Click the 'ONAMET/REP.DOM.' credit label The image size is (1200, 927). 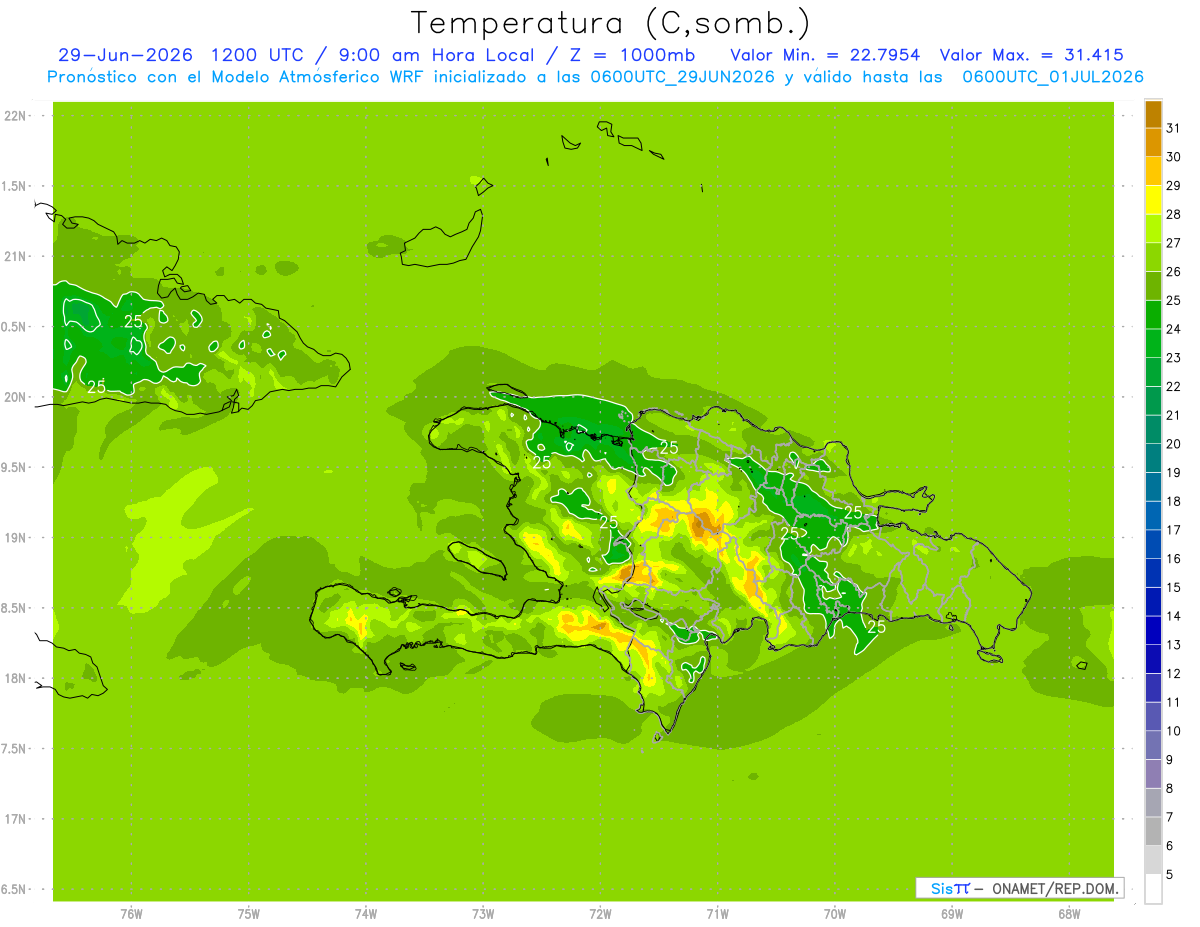tap(1055, 888)
